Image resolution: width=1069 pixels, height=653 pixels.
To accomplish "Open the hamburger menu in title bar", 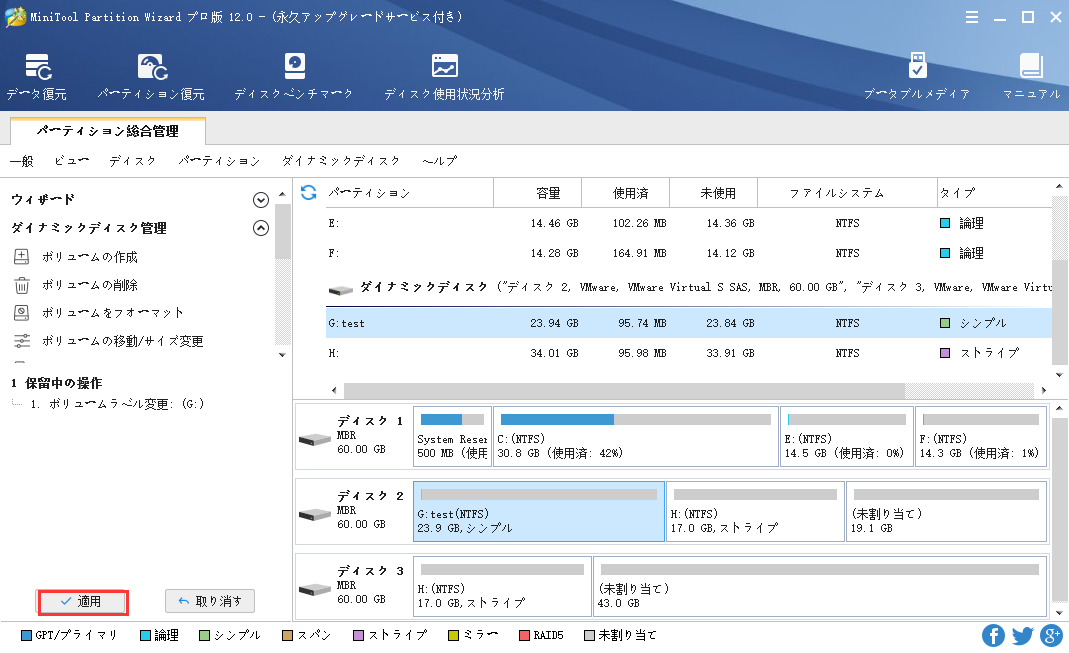I will pyautogui.click(x=972, y=17).
